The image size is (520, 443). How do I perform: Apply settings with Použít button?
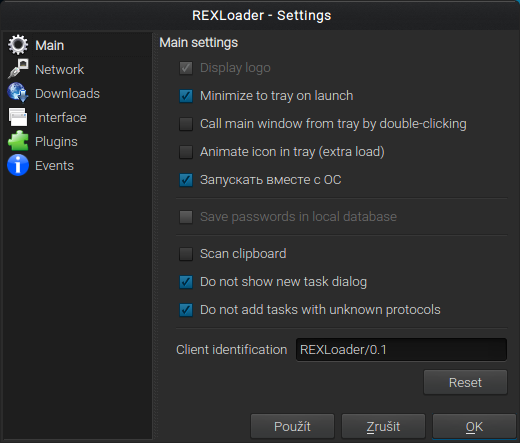click(x=292, y=426)
